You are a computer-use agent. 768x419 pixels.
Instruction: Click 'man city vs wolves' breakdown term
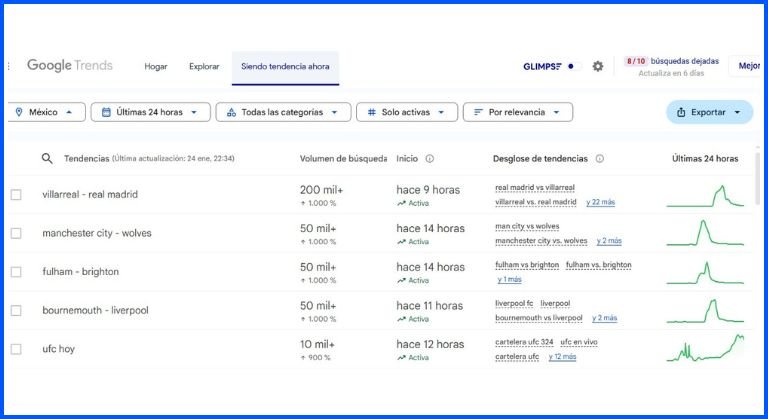click(527, 226)
